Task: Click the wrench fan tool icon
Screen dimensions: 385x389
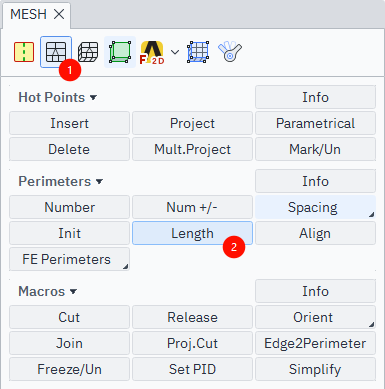Action: (230, 51)
